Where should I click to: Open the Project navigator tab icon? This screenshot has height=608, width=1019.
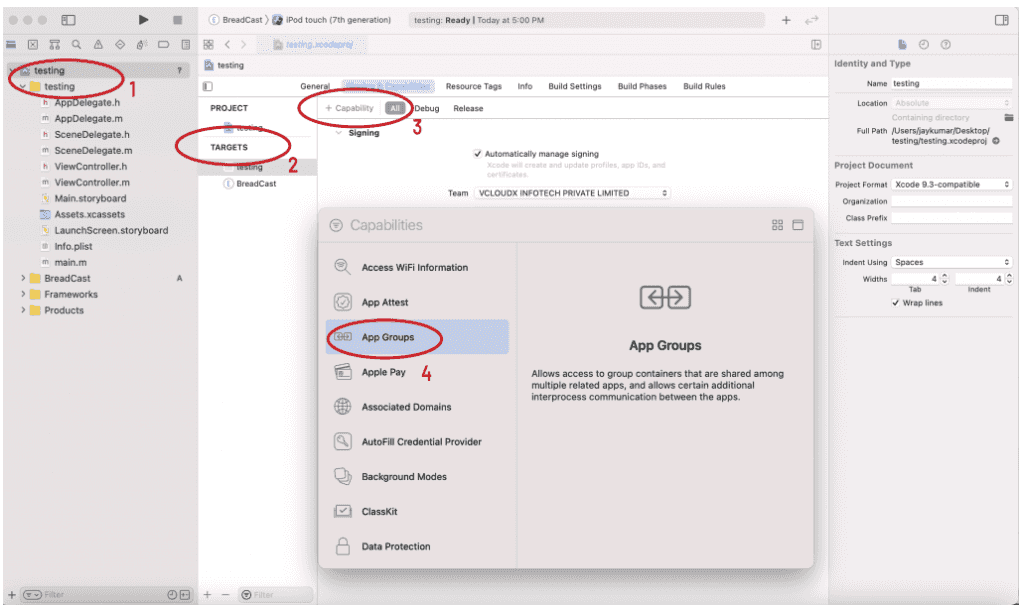coord(11,45)
